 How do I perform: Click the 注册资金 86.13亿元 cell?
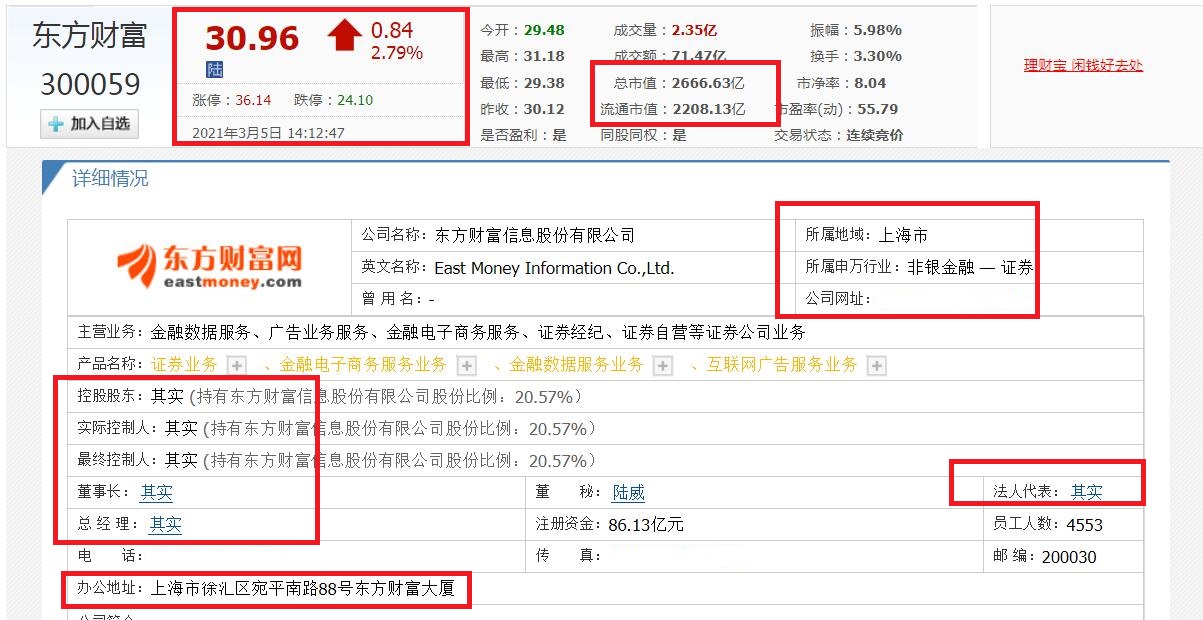(x=754, y=524)
